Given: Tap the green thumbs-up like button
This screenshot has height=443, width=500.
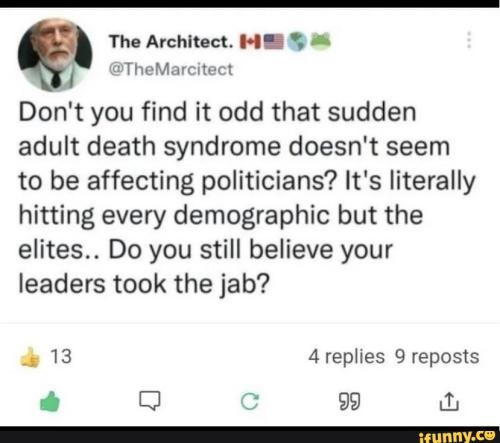Looking at the screenshot, I should [50, 401].
